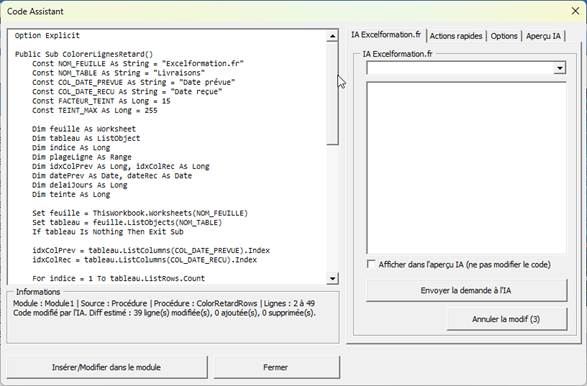
Task: Click the 'Dim teinte As Long' line
Action: 71,195
